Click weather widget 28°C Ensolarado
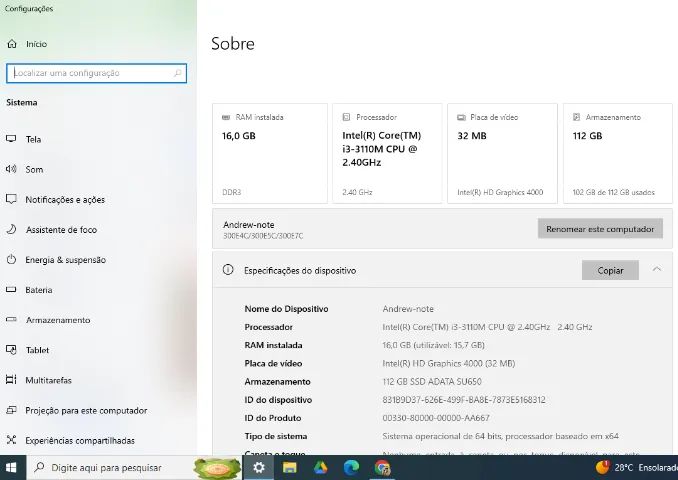Viewport: 678px width, 480px height. tap(636, 467)
